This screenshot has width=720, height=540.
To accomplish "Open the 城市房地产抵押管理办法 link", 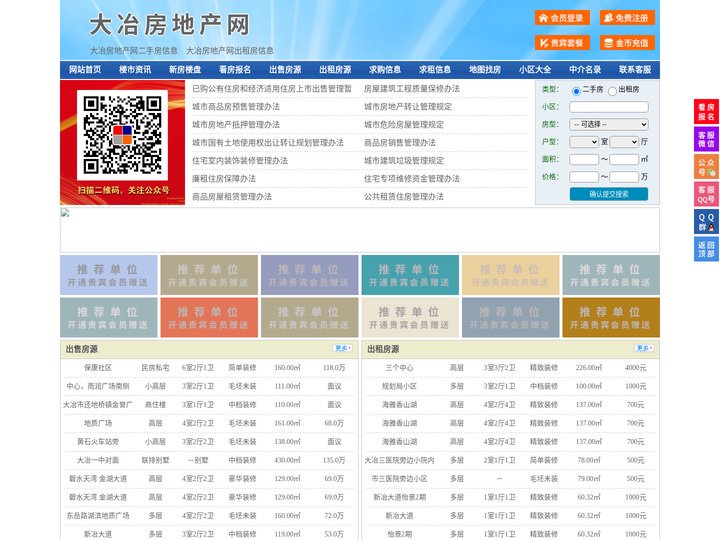I will point(236,124).
